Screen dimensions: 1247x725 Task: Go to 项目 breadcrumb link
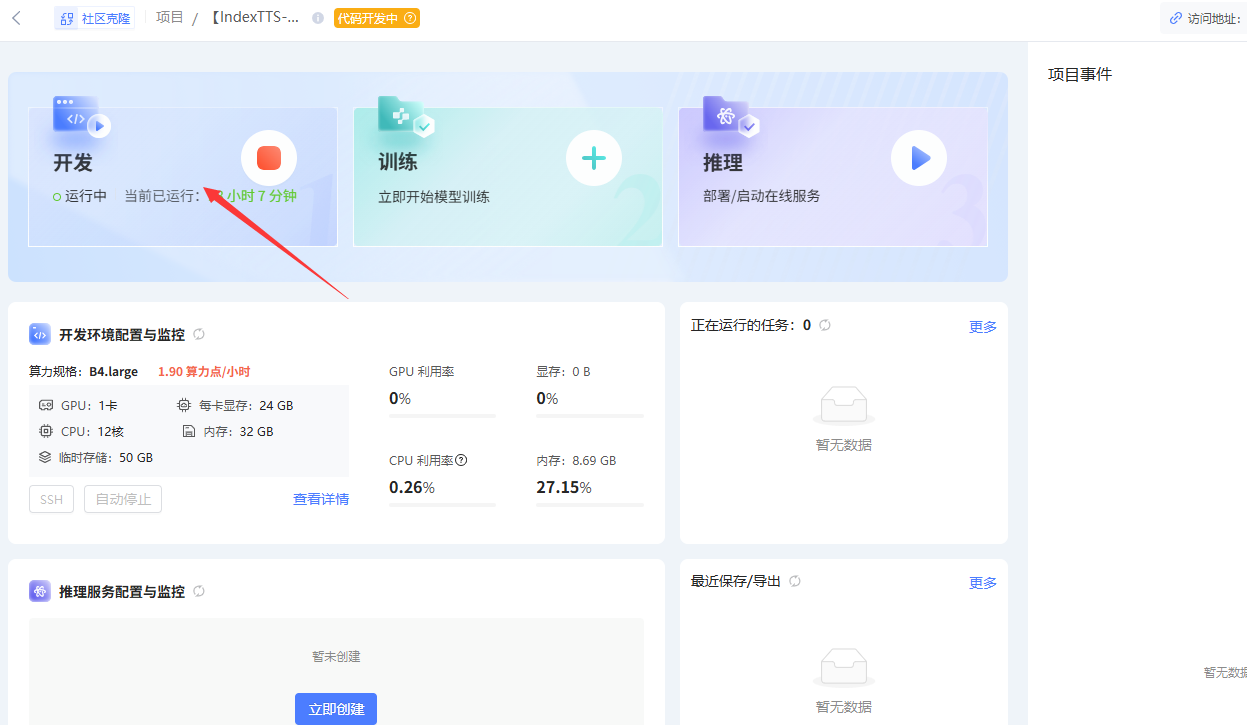(x=170, y=18)
